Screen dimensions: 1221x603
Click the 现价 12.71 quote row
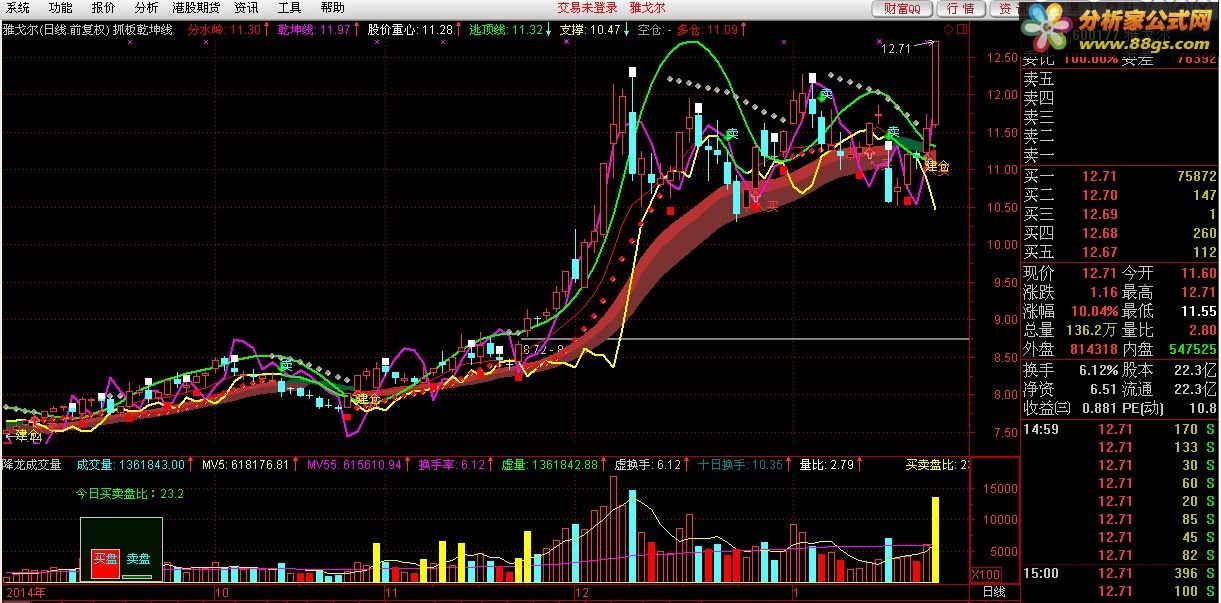click(x=1071, y=273)
